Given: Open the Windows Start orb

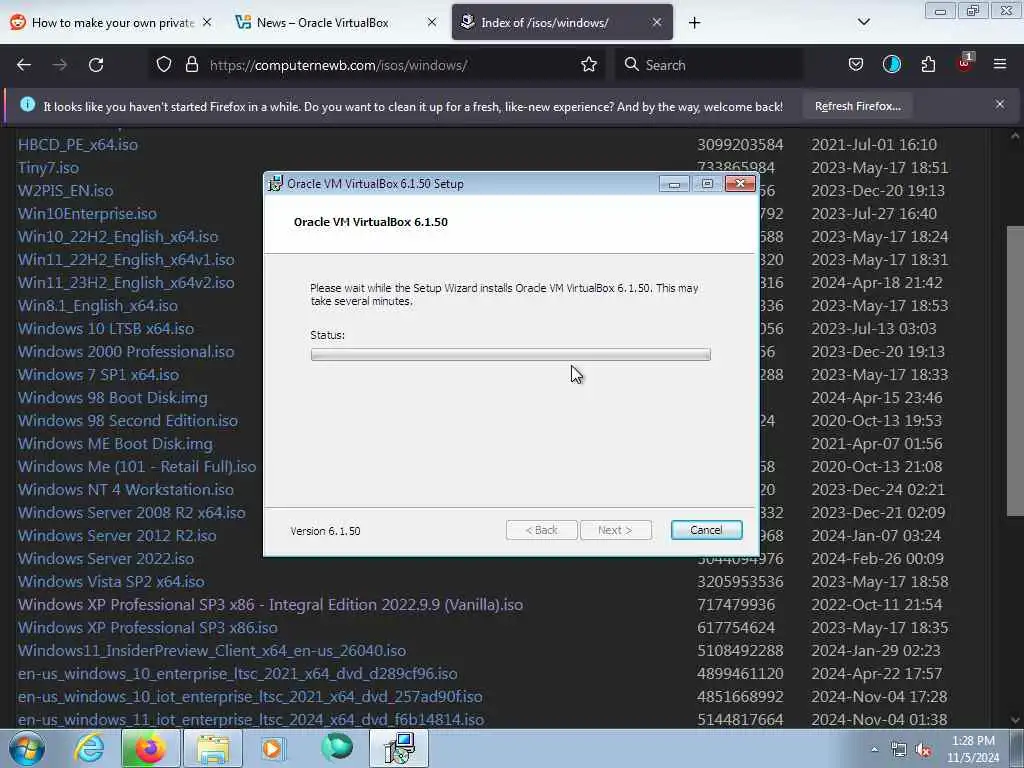Looking at the screenshot, I should (x=27, y=748).
